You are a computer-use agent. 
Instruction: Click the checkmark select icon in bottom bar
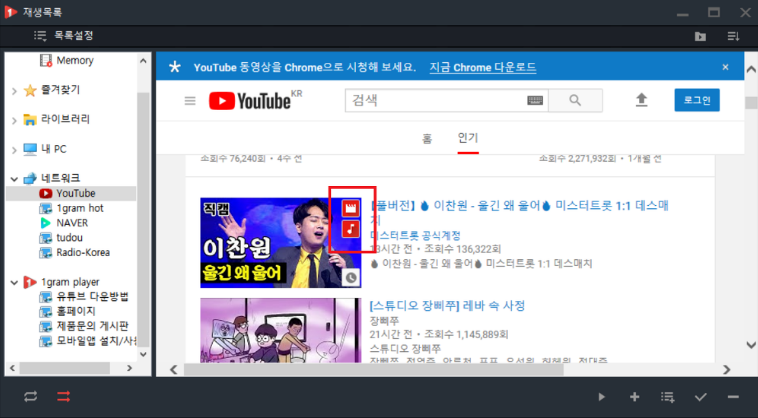click(700, 397)
